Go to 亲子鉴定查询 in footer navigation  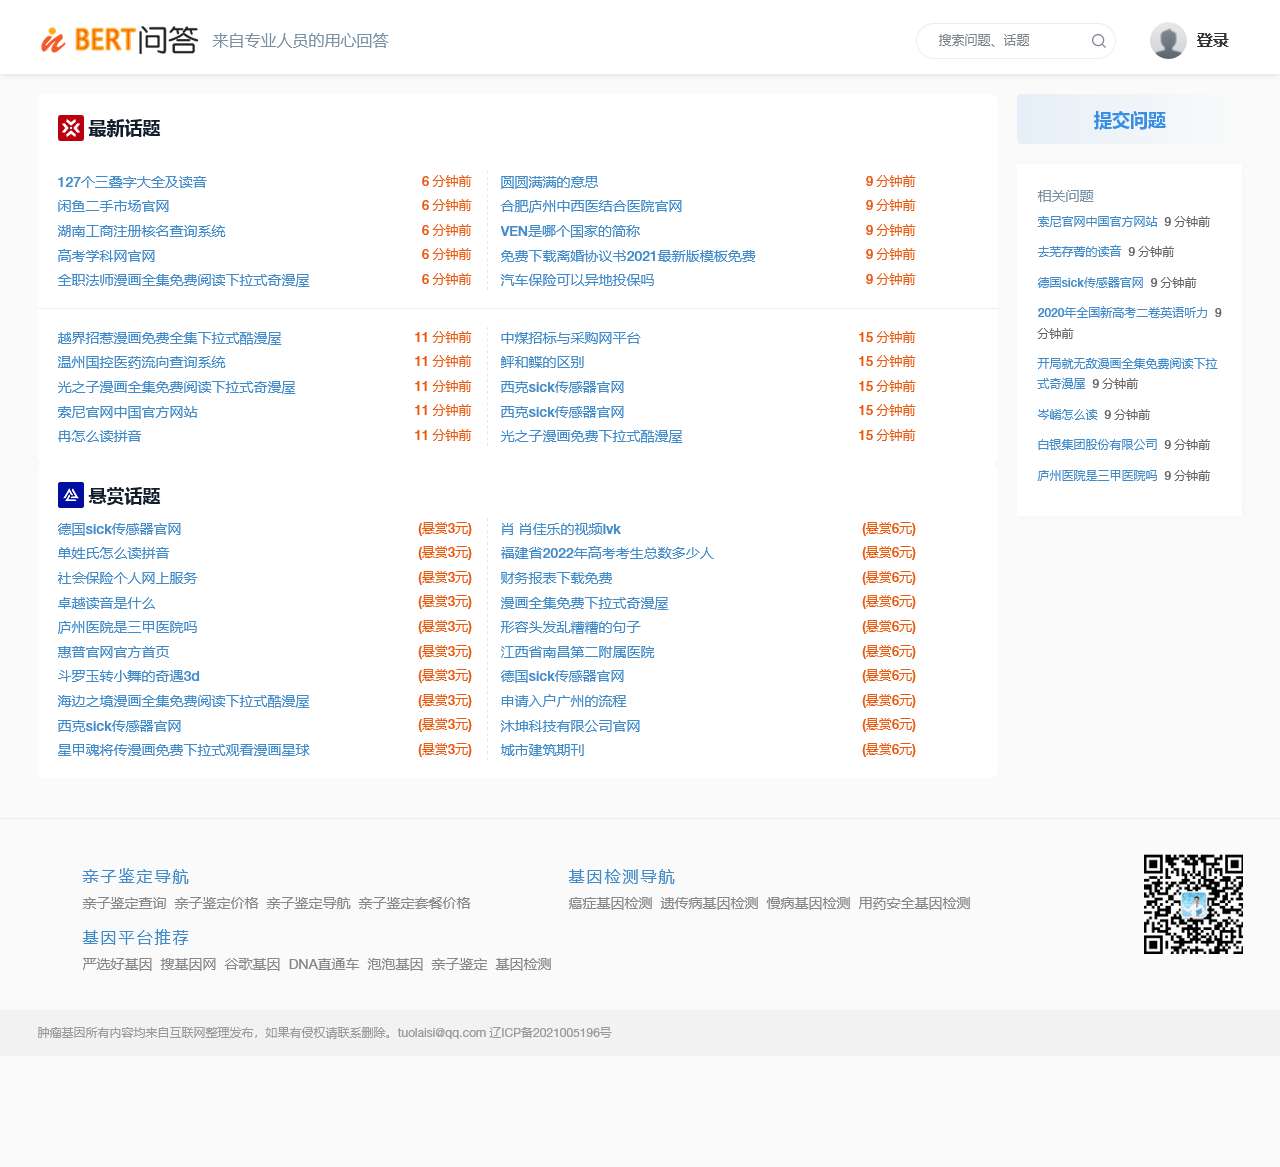coord(124,903)
